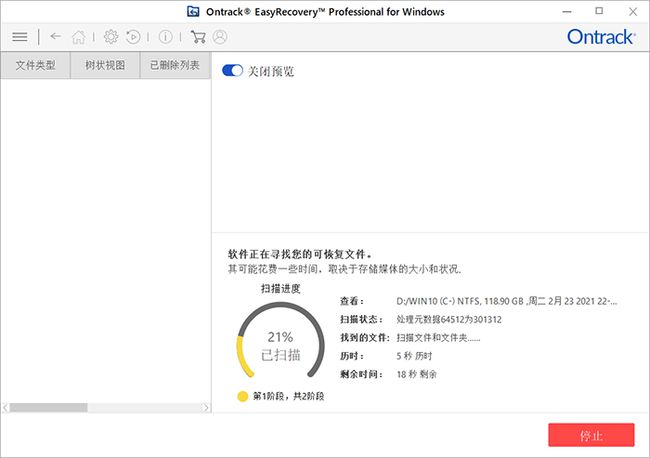
Task: Click the scrollbar right arrow
Action: coord(206,407)
